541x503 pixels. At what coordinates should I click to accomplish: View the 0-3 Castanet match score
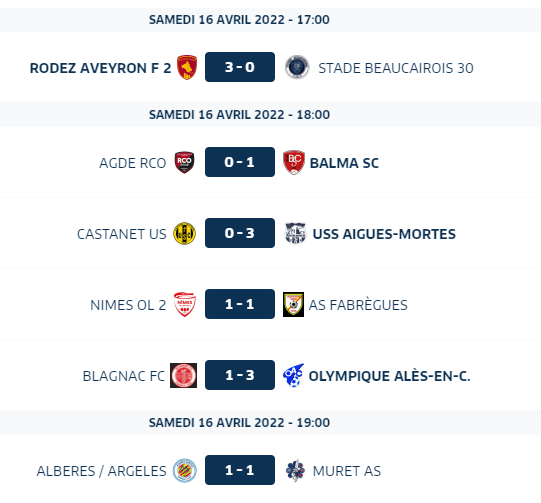[240, 233]
